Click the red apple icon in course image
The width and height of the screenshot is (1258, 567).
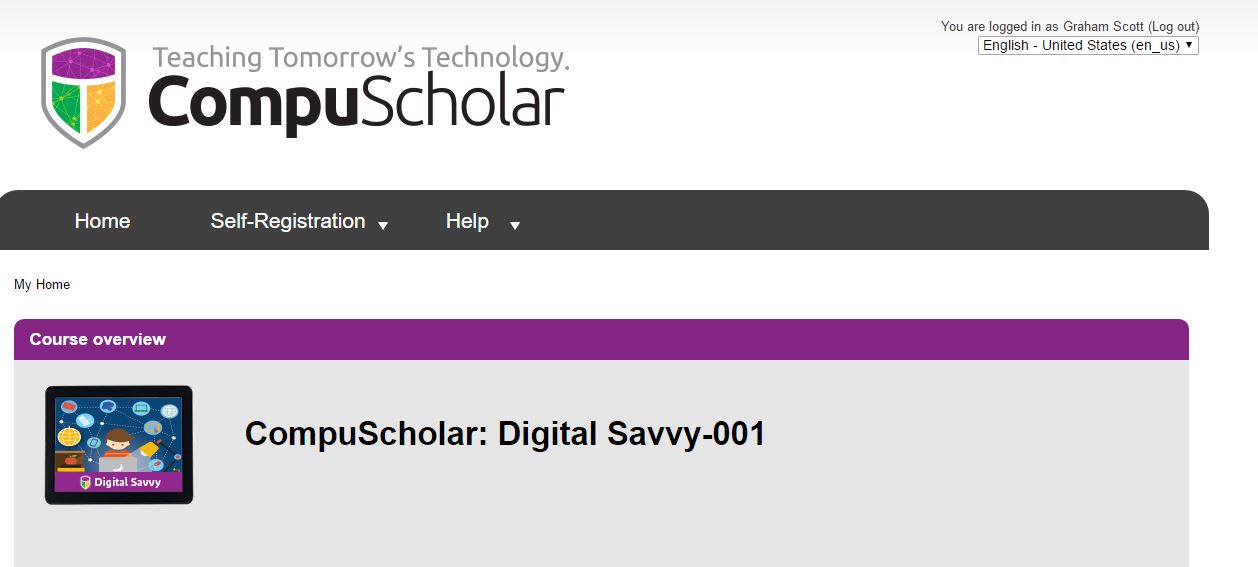pyautogui.click(x=69, y=460)
